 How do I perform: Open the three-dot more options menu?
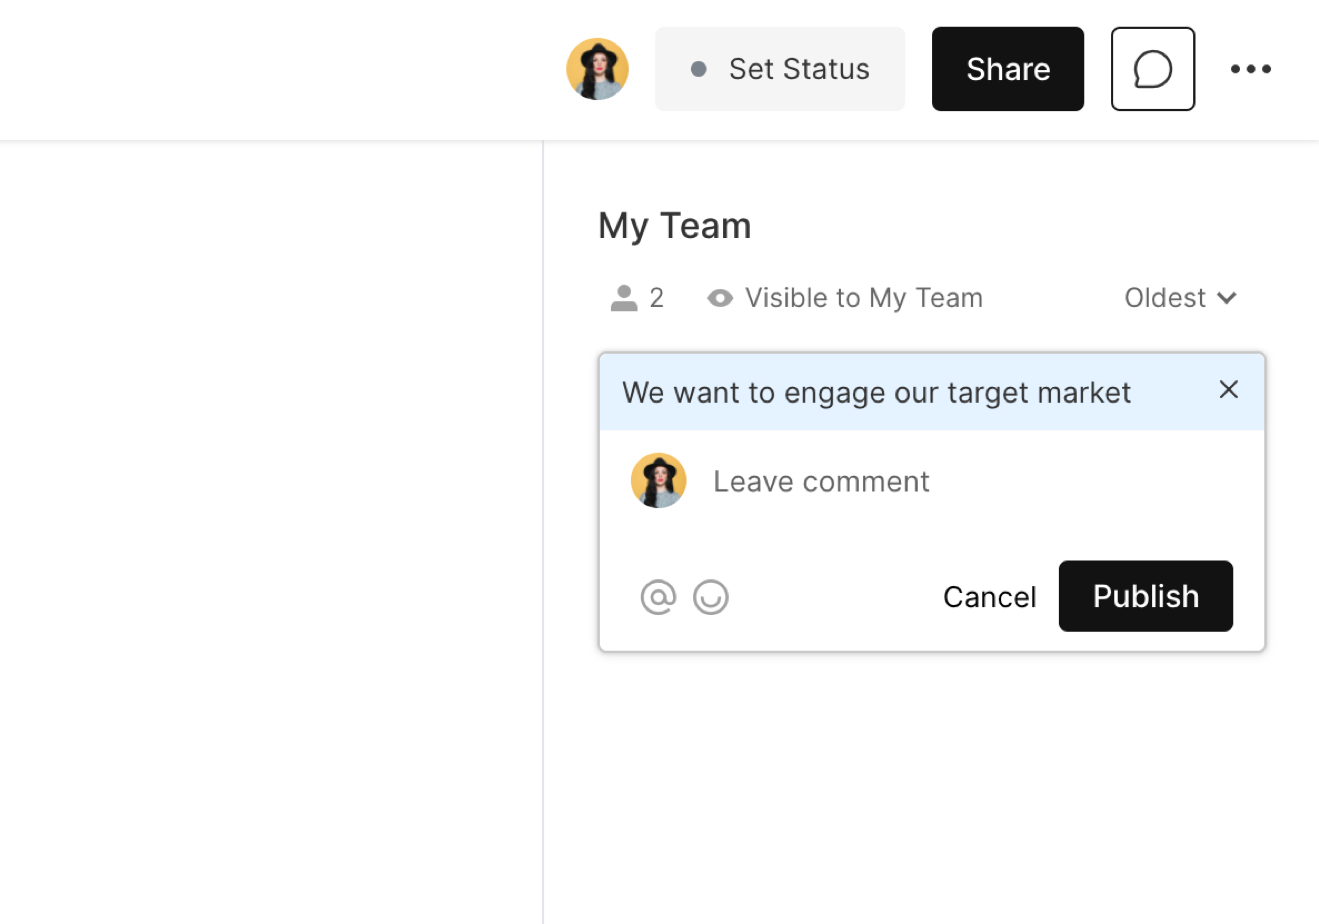point(1250,69)
